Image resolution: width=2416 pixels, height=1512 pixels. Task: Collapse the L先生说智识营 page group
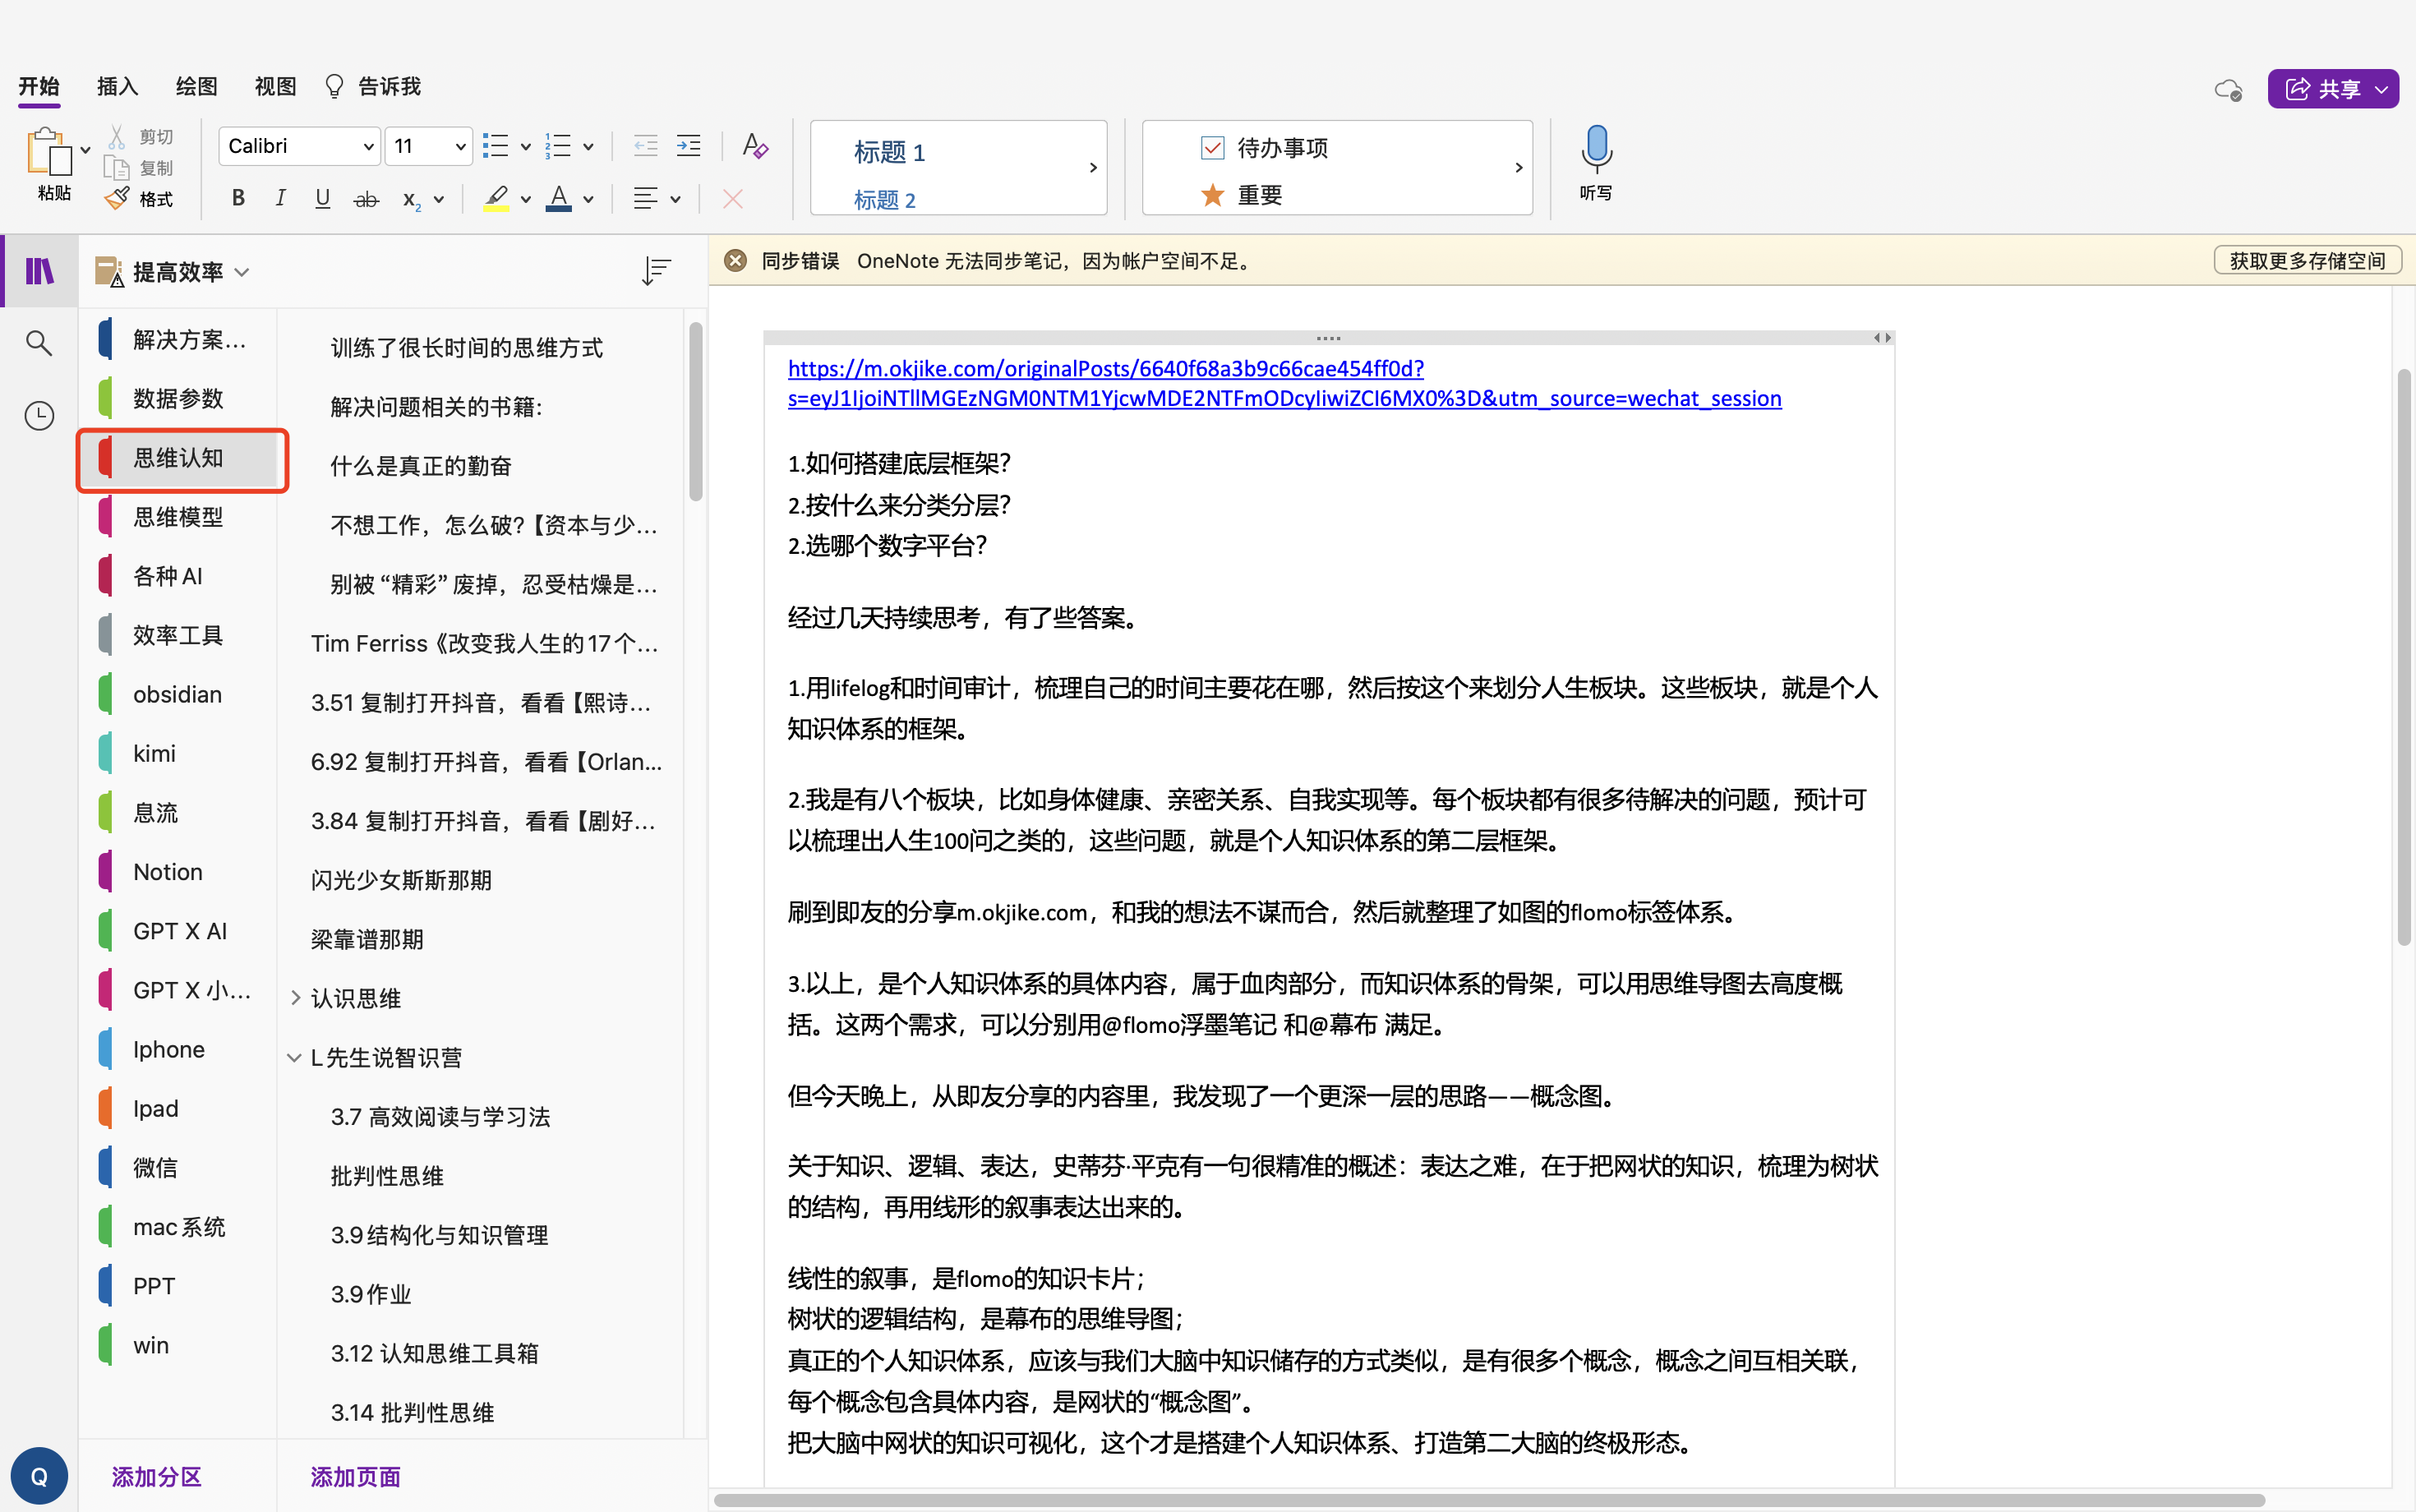(294, 1057)
